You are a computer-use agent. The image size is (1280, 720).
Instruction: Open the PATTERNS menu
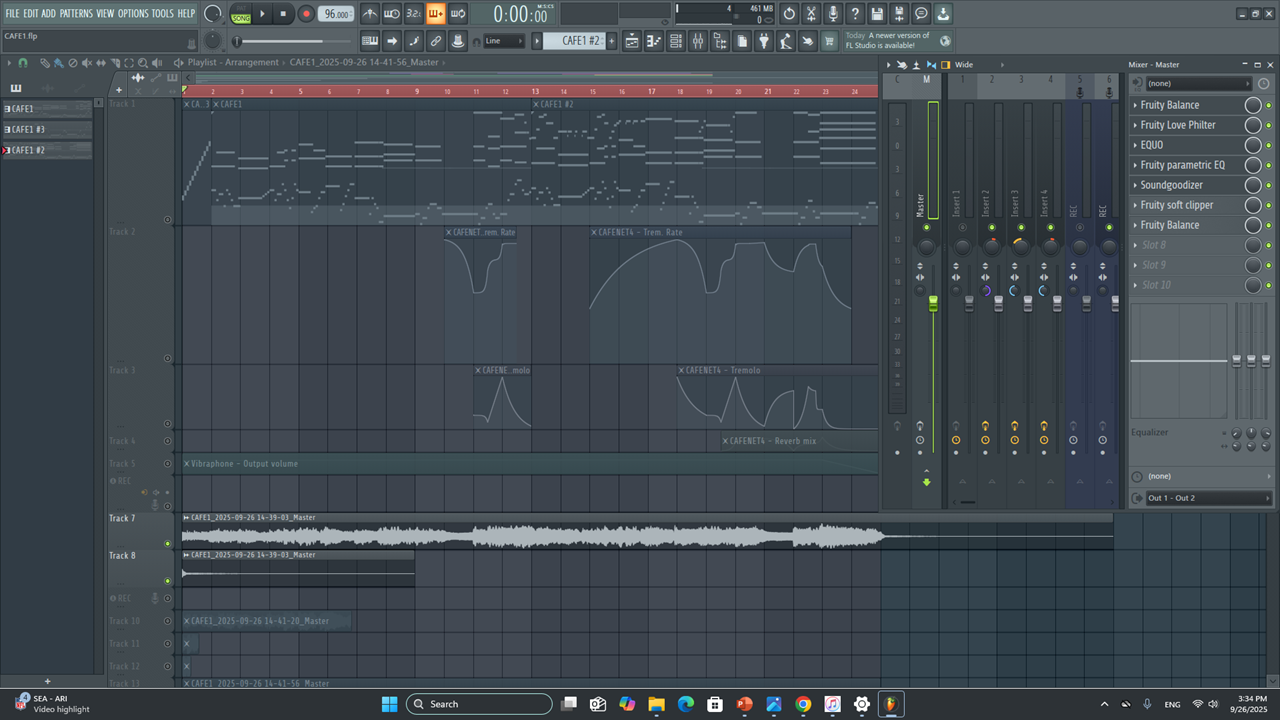pyautogui.click(x=76, y=14)
